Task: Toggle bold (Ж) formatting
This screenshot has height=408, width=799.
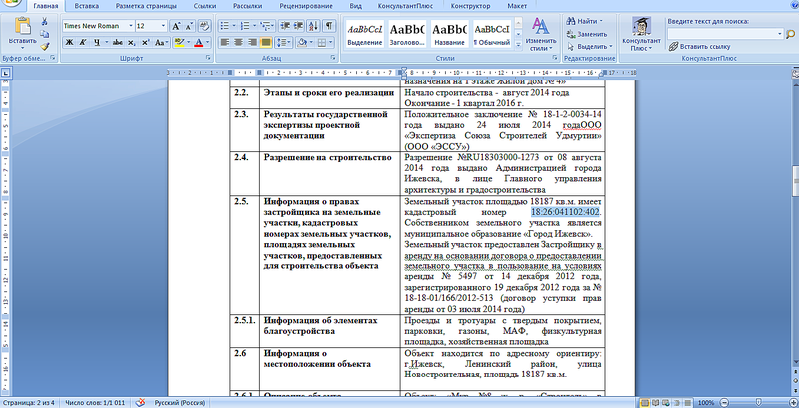Action: (70, 42)
